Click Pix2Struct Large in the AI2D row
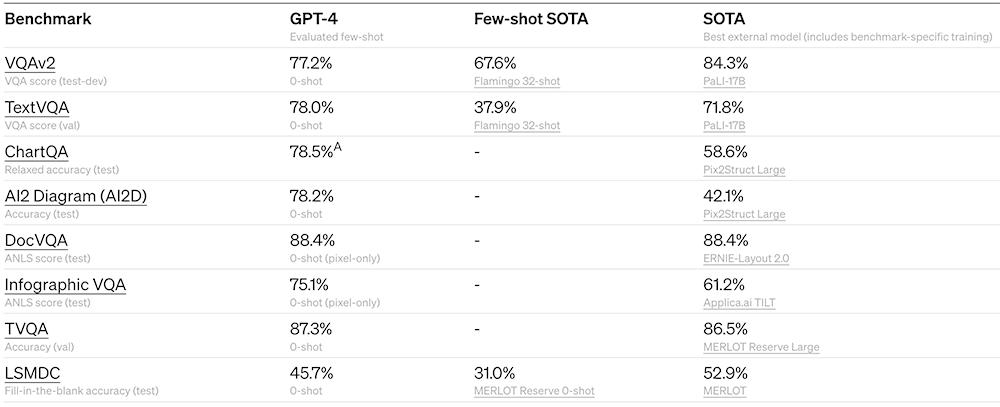Viewport: 1000px width, 407px height. tap(744, 214)
